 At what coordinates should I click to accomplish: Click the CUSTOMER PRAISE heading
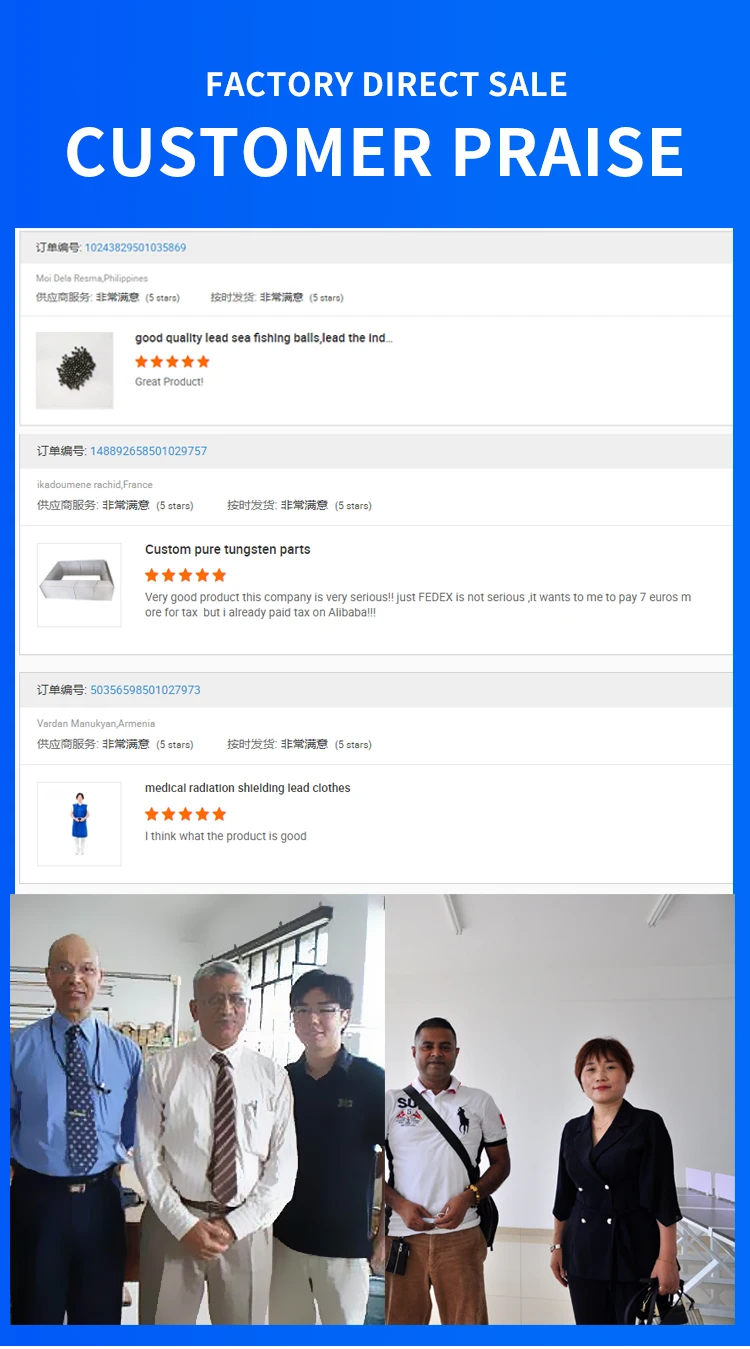point(375,152)
